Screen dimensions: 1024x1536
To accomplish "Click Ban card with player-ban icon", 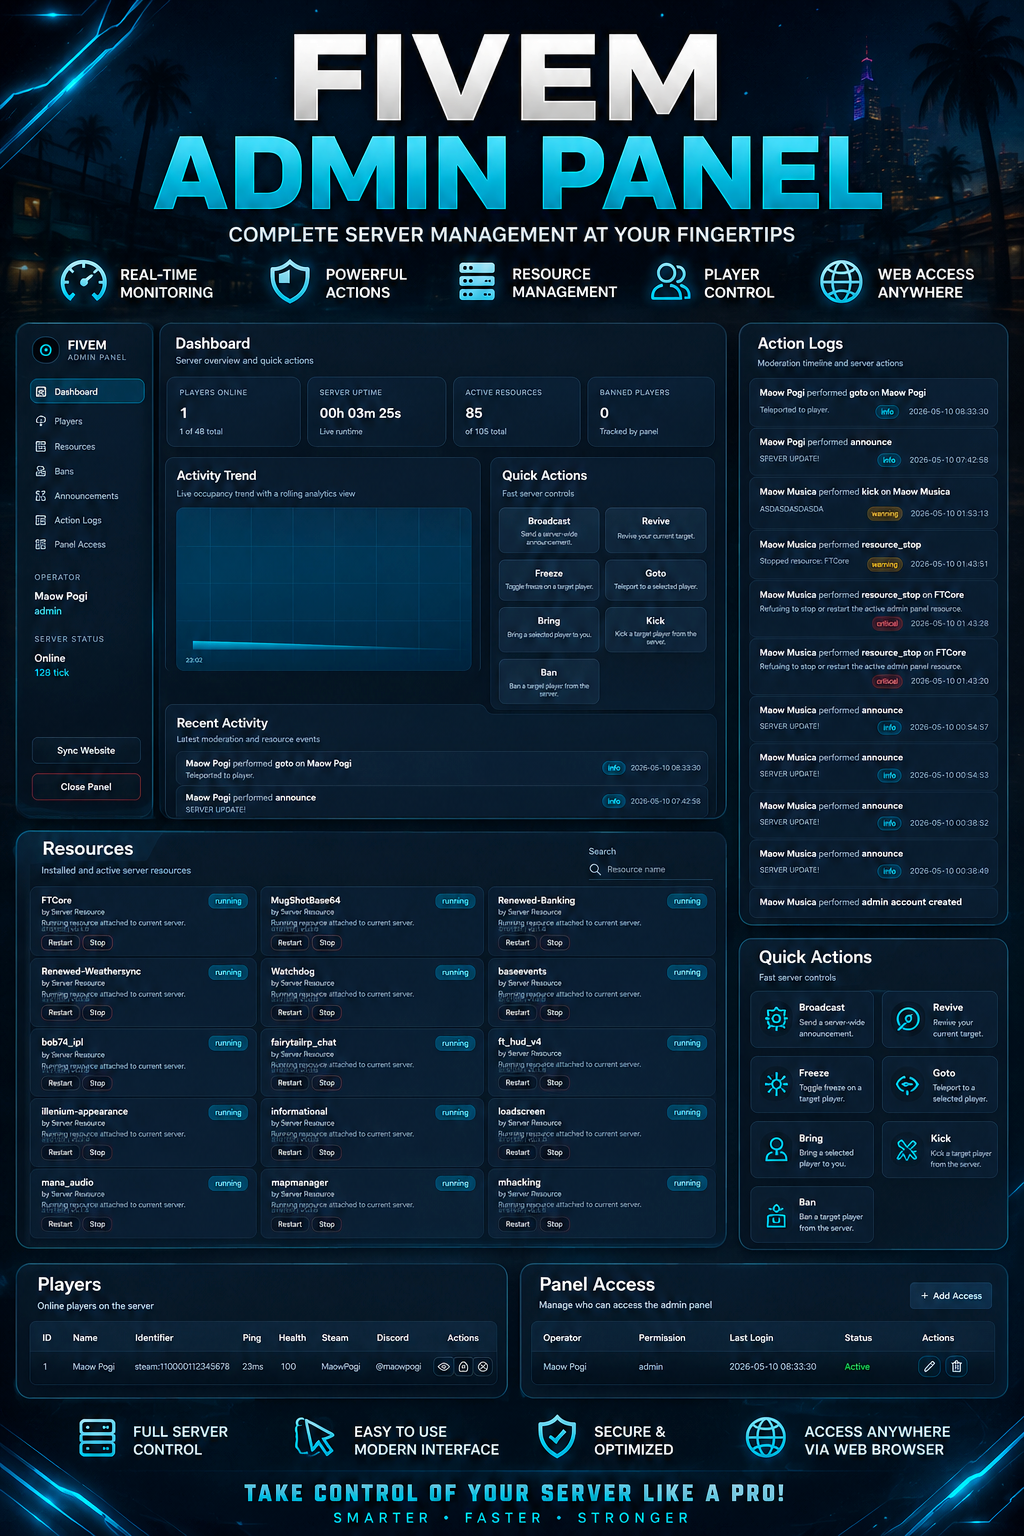I will pos(812,1215).
